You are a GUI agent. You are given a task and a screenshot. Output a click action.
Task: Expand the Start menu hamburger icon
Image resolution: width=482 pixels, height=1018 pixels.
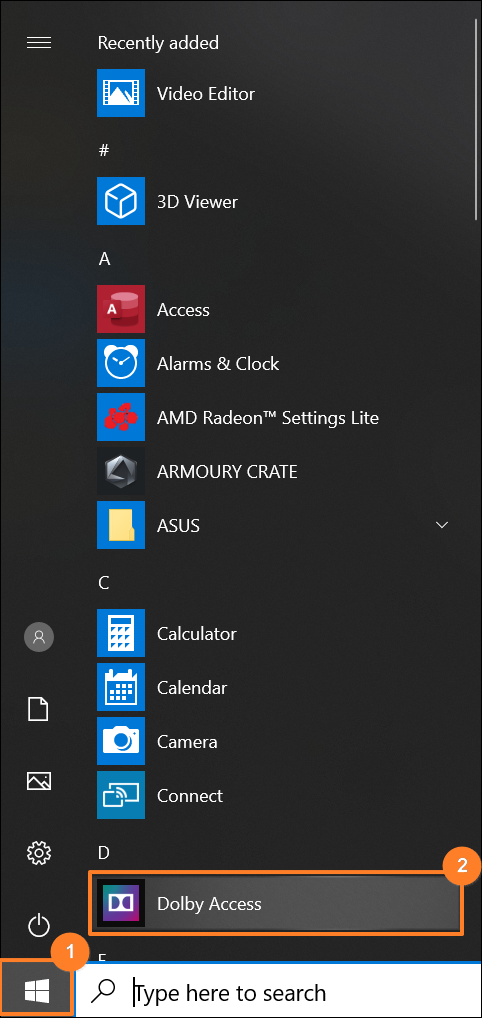(x=38, y=43)
